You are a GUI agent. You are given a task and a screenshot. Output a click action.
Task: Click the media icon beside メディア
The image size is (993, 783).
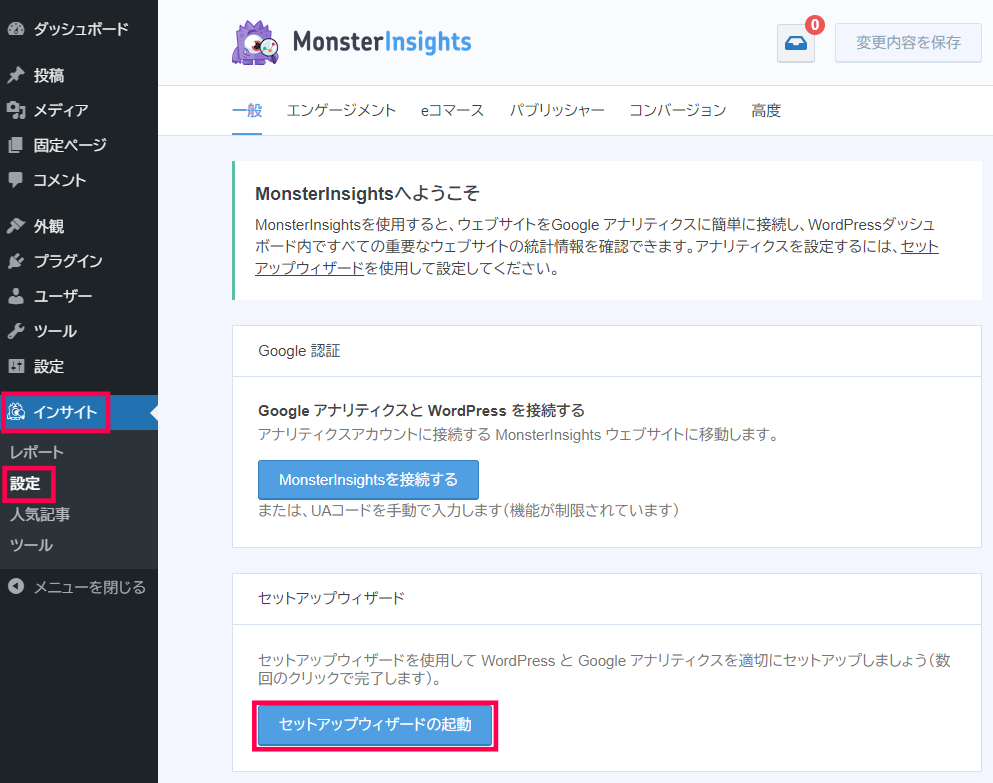click(x=16, y=110)
